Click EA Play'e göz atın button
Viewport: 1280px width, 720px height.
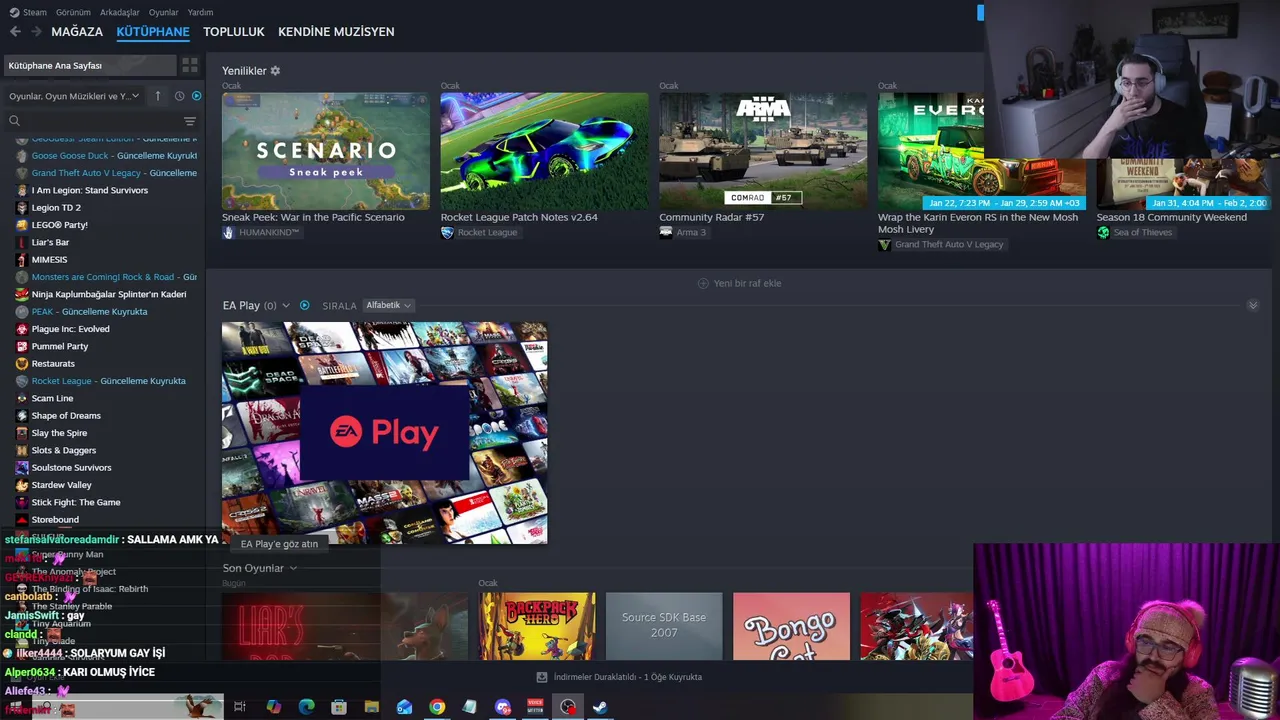[279, 544]
